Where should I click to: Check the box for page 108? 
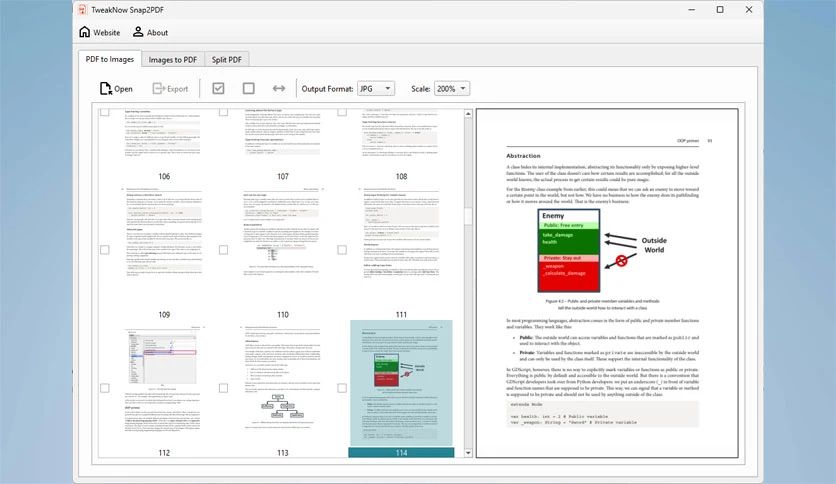342,112
